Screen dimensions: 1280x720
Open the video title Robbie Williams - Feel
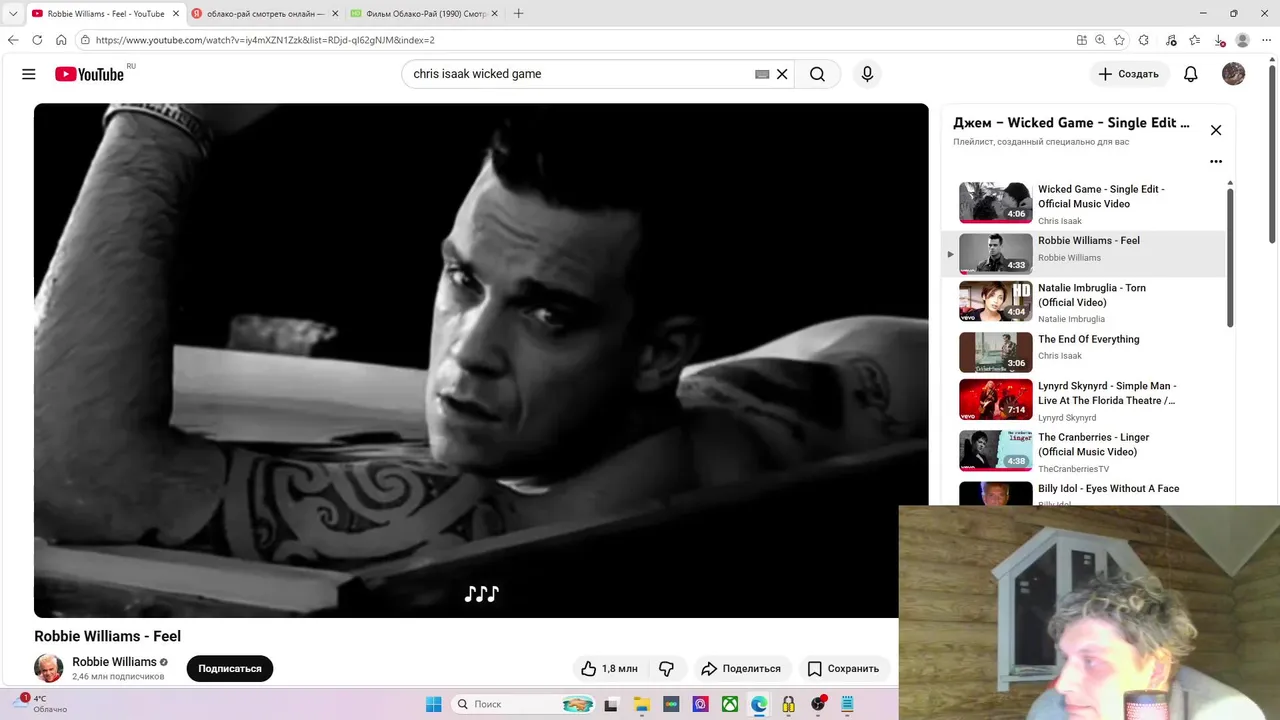[x=107, y=636]
